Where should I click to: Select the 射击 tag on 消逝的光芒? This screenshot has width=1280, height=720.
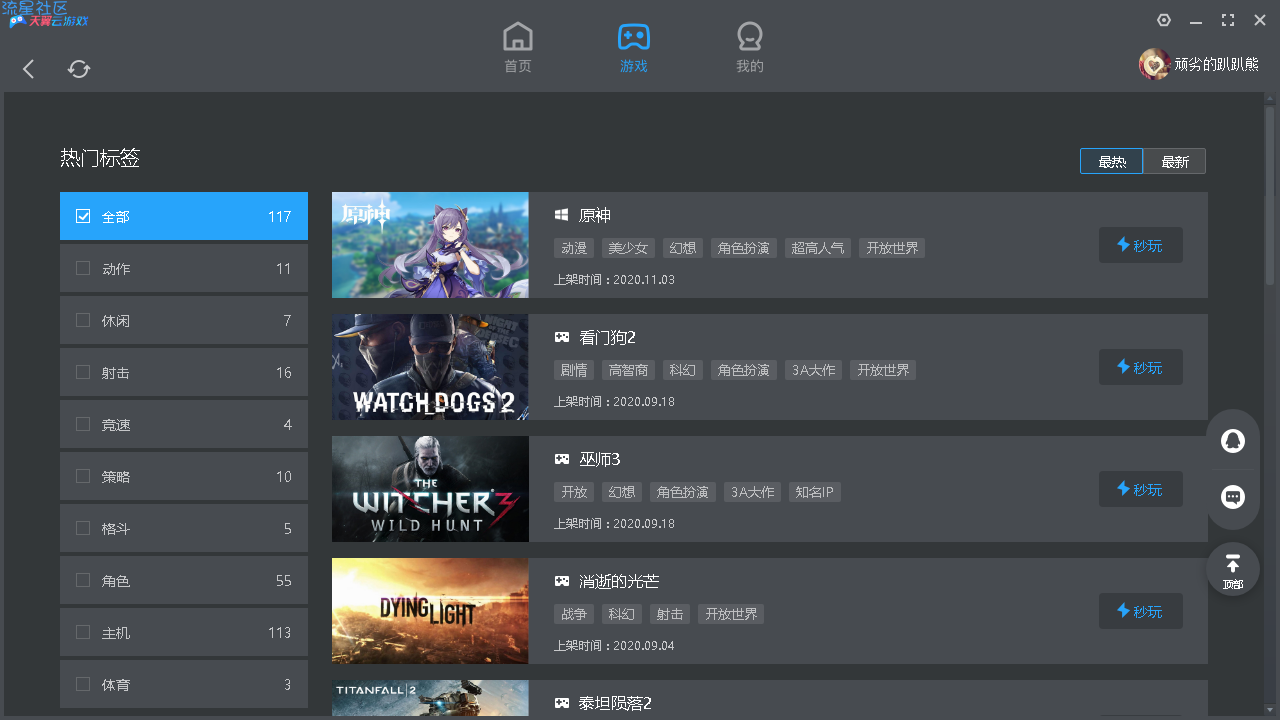point(670,614)
